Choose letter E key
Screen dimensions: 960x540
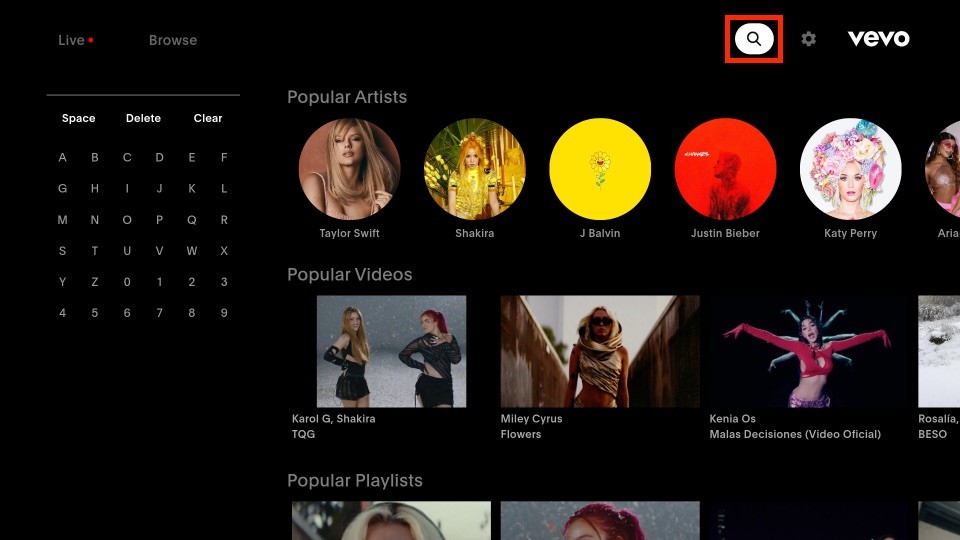192,157
